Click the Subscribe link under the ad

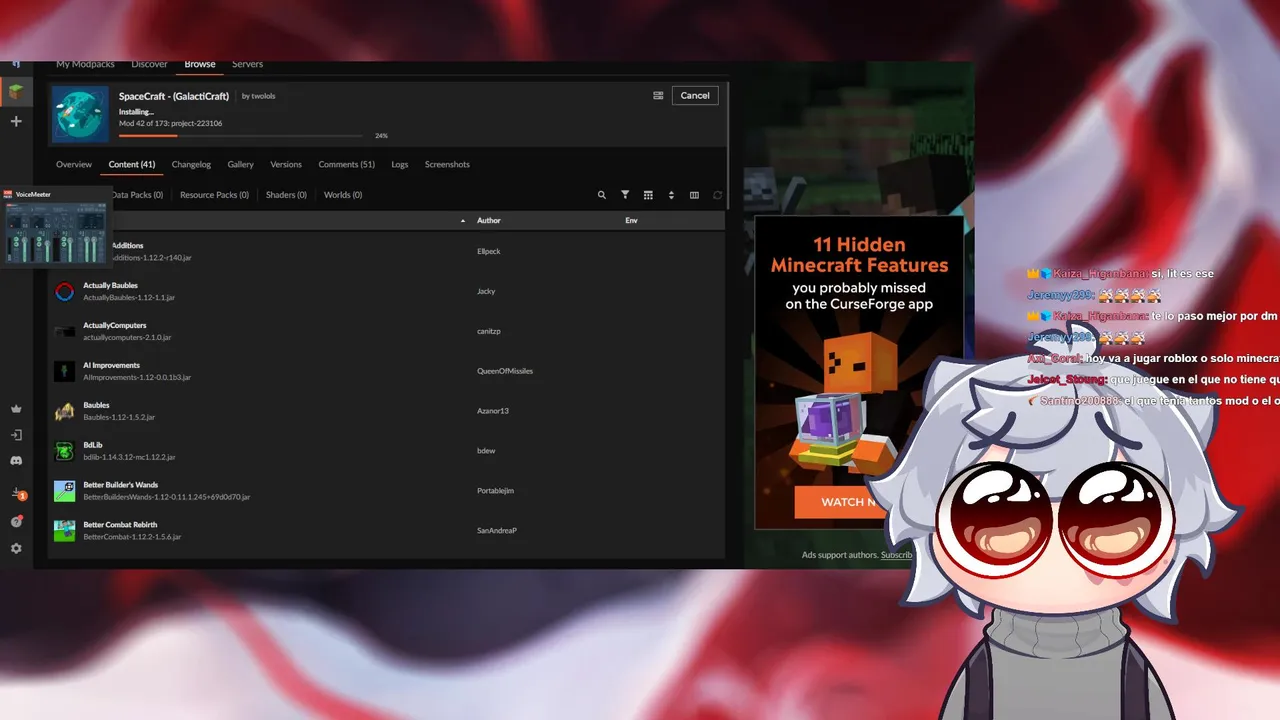click(896, 555)
